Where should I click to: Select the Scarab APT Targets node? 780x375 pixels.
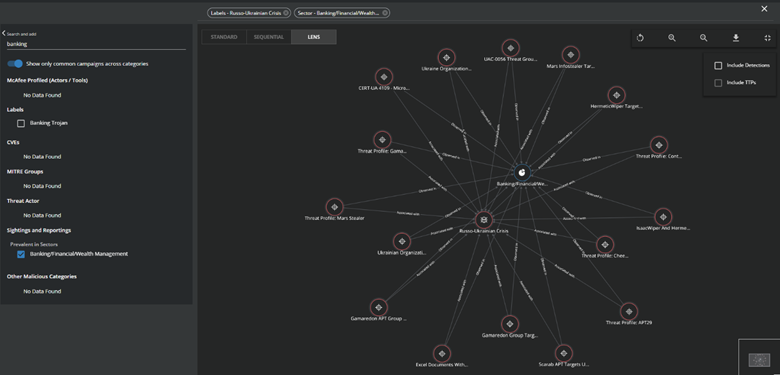click(563, 354)
